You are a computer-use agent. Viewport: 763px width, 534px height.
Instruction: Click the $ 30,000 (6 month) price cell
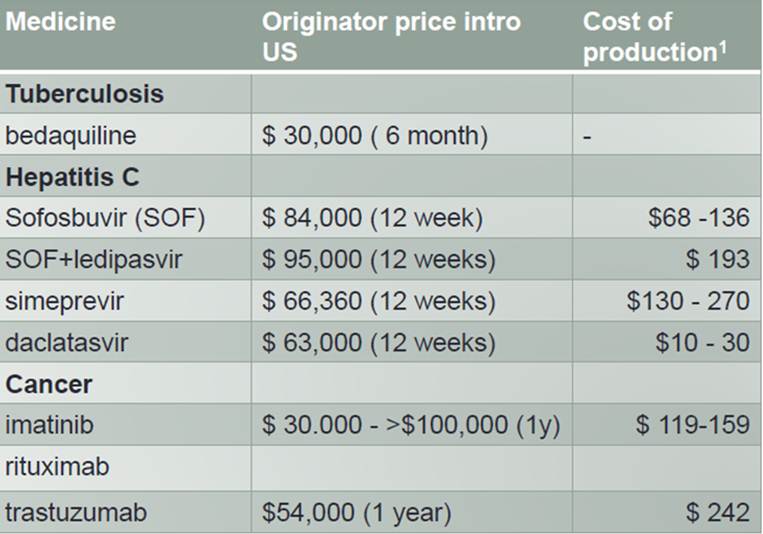pyautogui.click(x=375, y=136)
